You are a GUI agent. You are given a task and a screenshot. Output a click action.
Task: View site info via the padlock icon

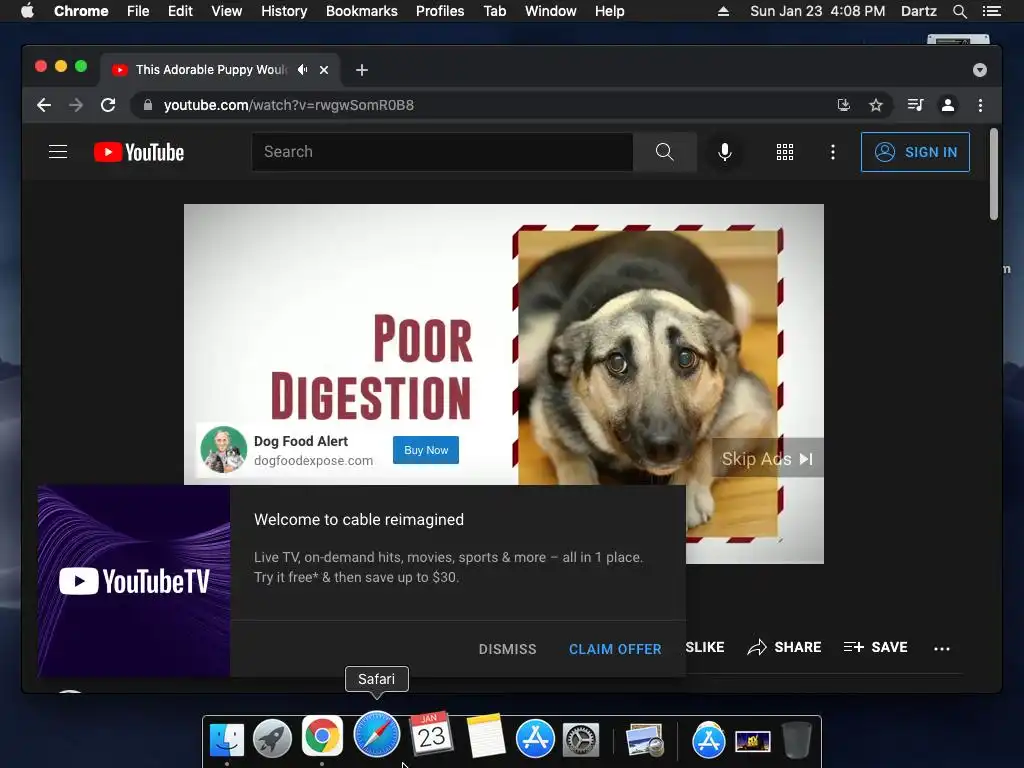(x=148, y=105)
